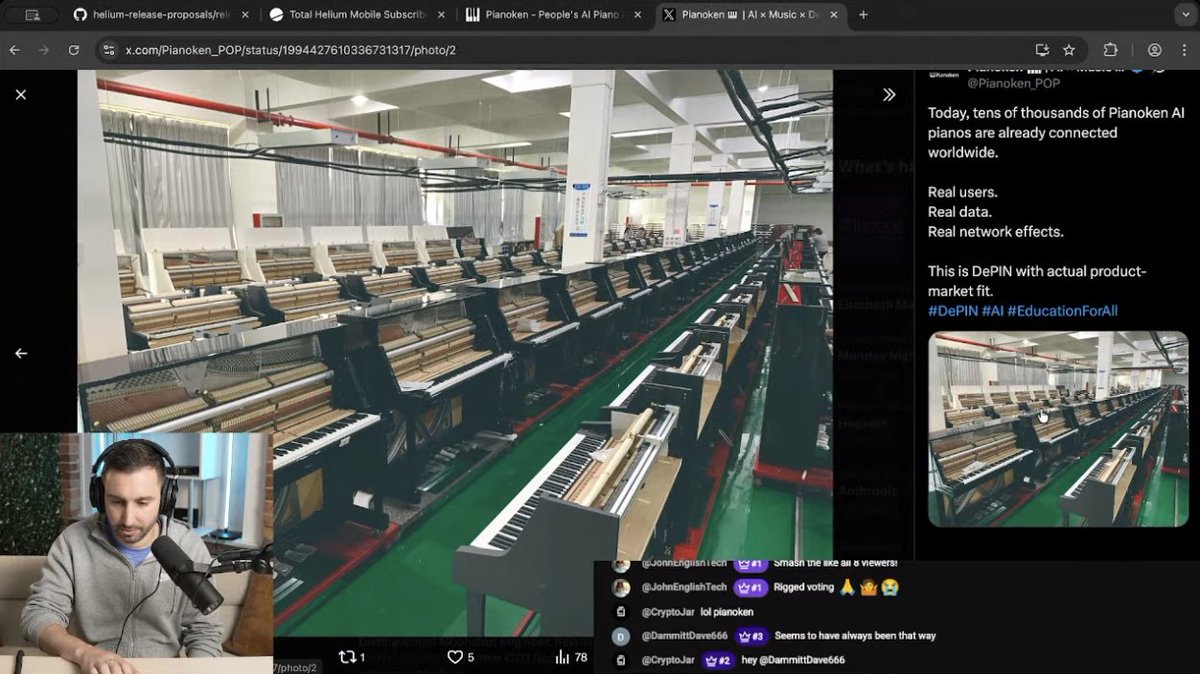Click 'Real network effects.' tweet line
1200x674 pixels.
996,231
